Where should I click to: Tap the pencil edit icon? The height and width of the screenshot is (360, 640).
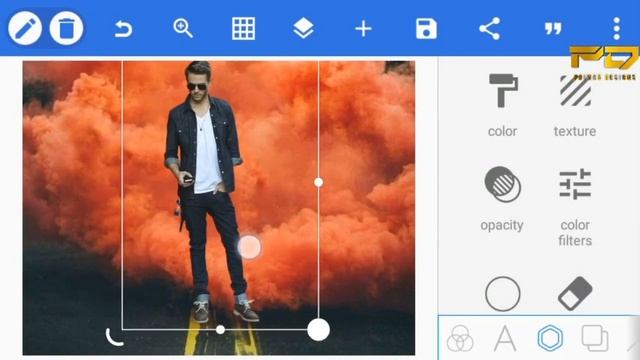tap(25, 28)
